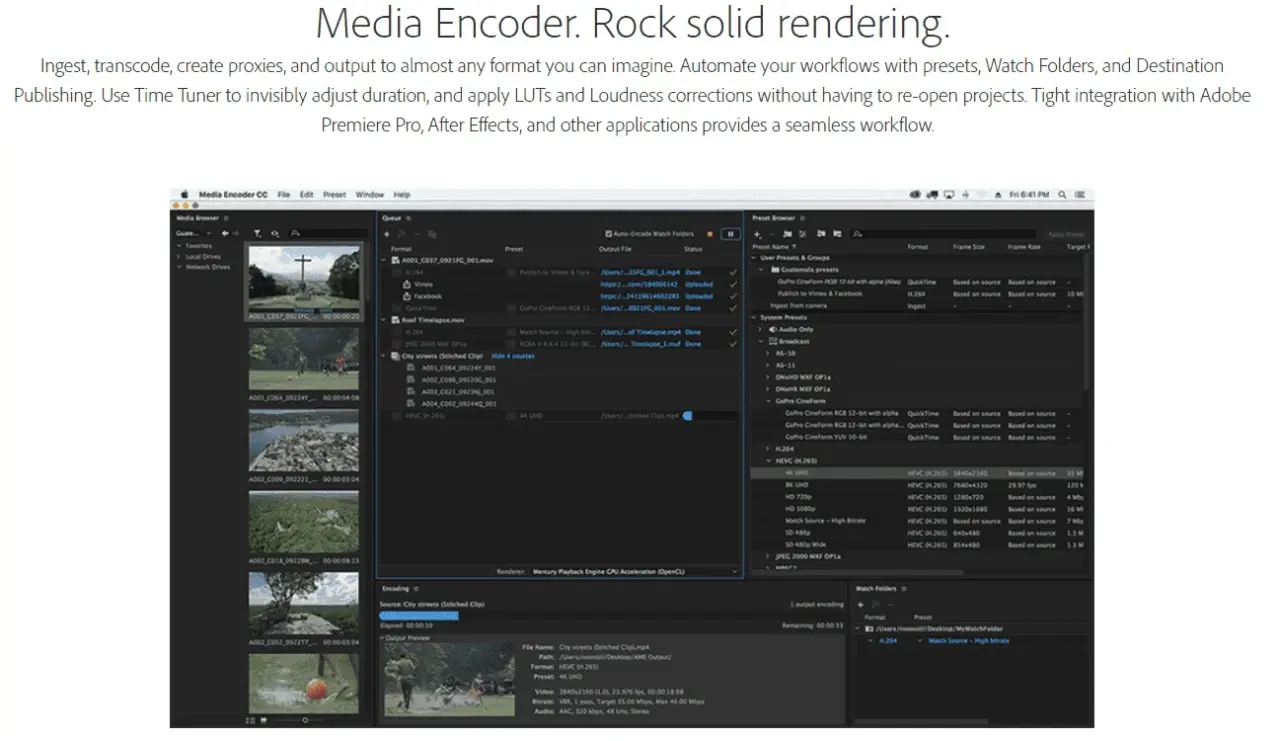Click the Pause Queue button
The image size is (1280, 741).
coord(731,233)
